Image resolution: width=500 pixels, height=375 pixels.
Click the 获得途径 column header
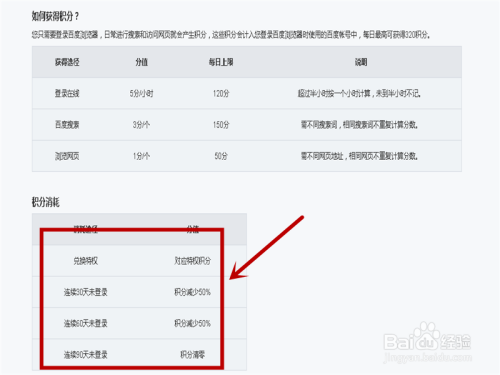[67, 62]
